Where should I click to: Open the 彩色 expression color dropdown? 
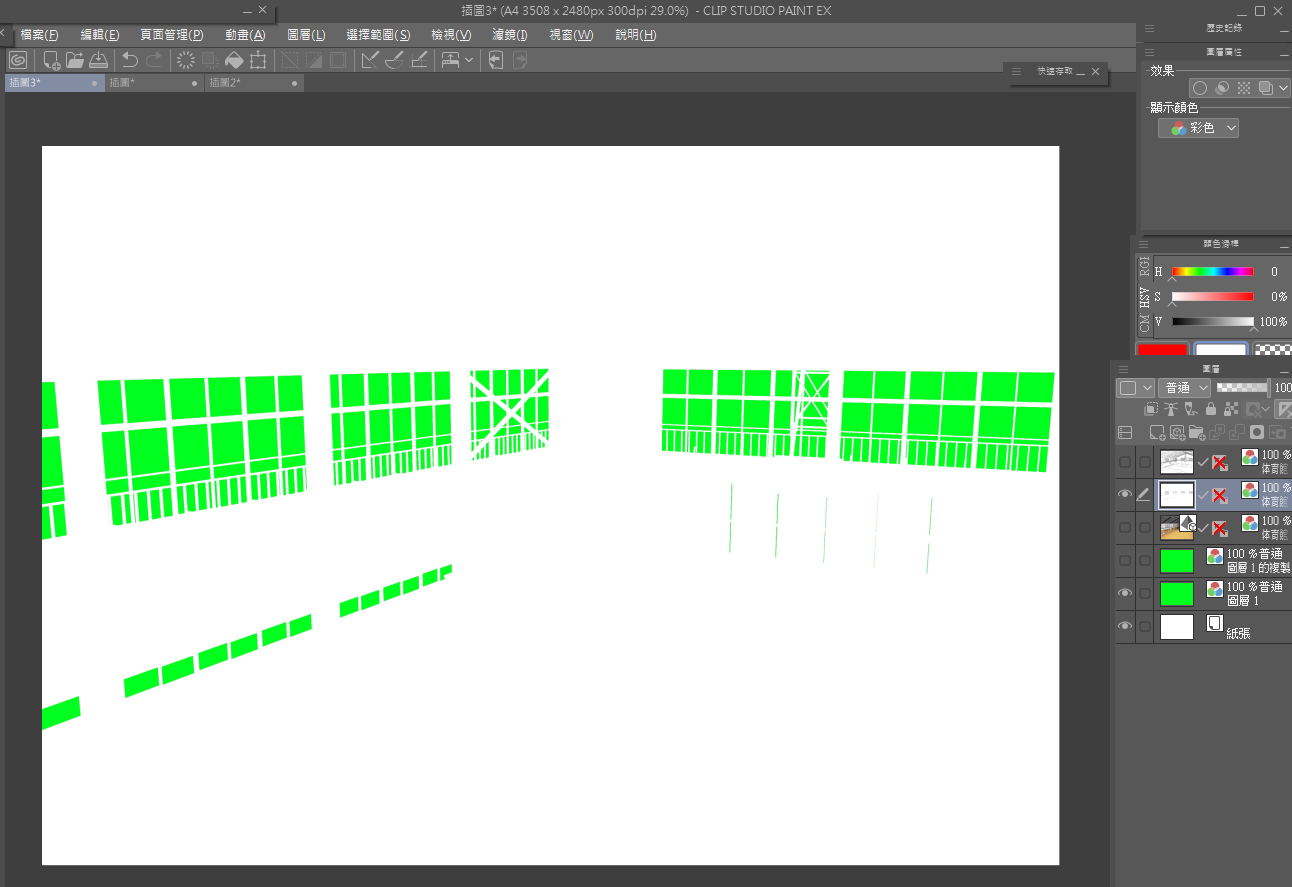point(1198,128)
